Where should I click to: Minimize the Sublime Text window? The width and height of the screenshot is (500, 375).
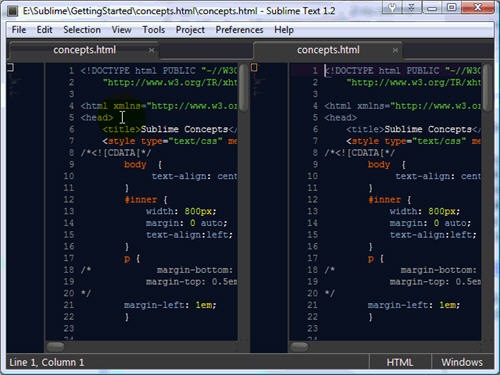point(432,7)
